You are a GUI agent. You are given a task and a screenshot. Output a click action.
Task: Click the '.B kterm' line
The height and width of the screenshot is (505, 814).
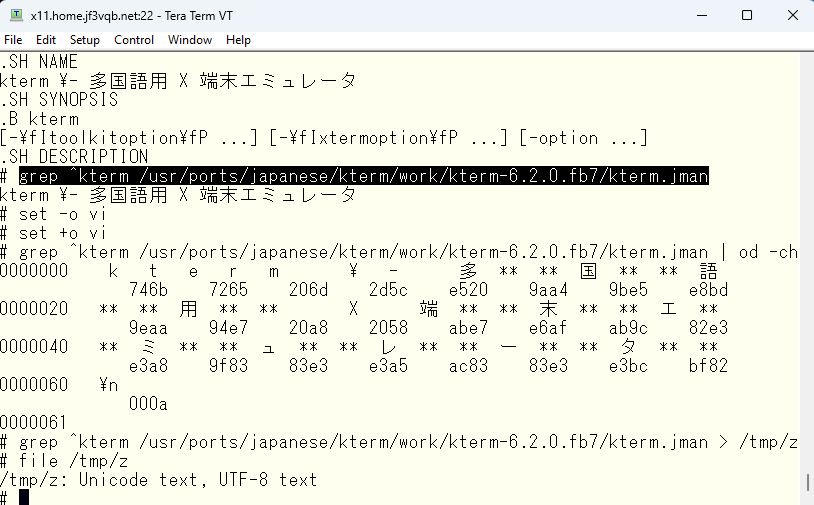(39, 119)
